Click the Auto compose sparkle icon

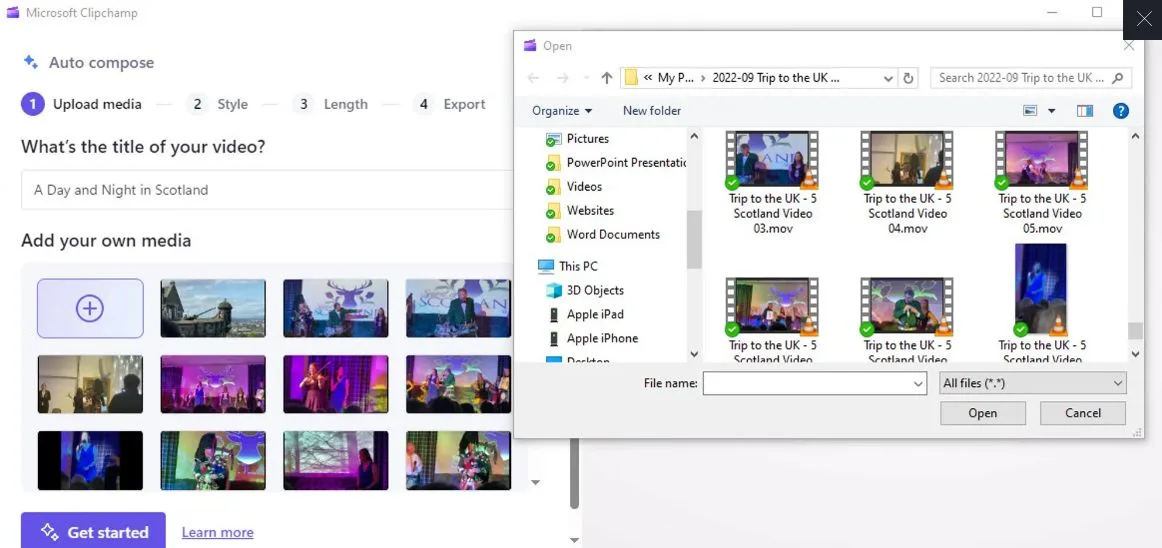point(30,62)
